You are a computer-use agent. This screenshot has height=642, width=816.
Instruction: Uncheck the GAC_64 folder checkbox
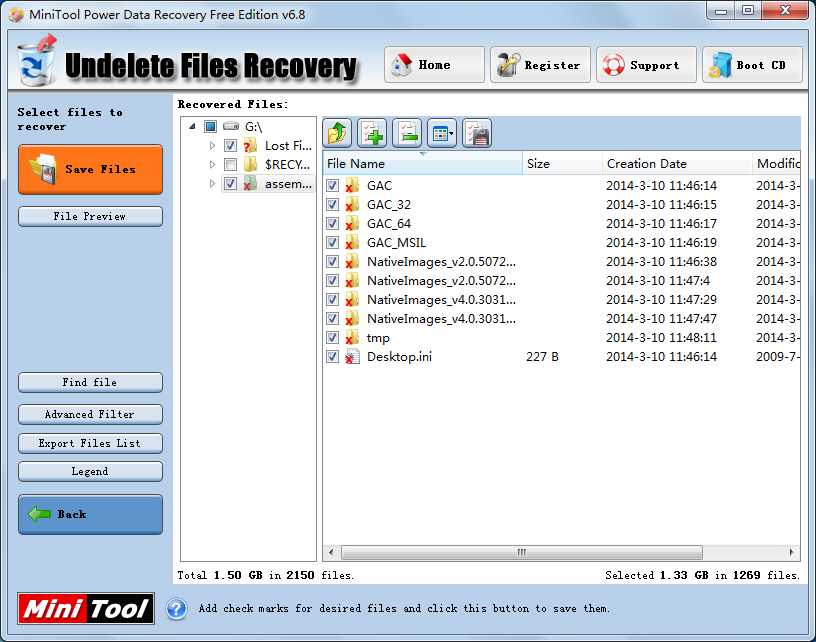coord(333,224)
